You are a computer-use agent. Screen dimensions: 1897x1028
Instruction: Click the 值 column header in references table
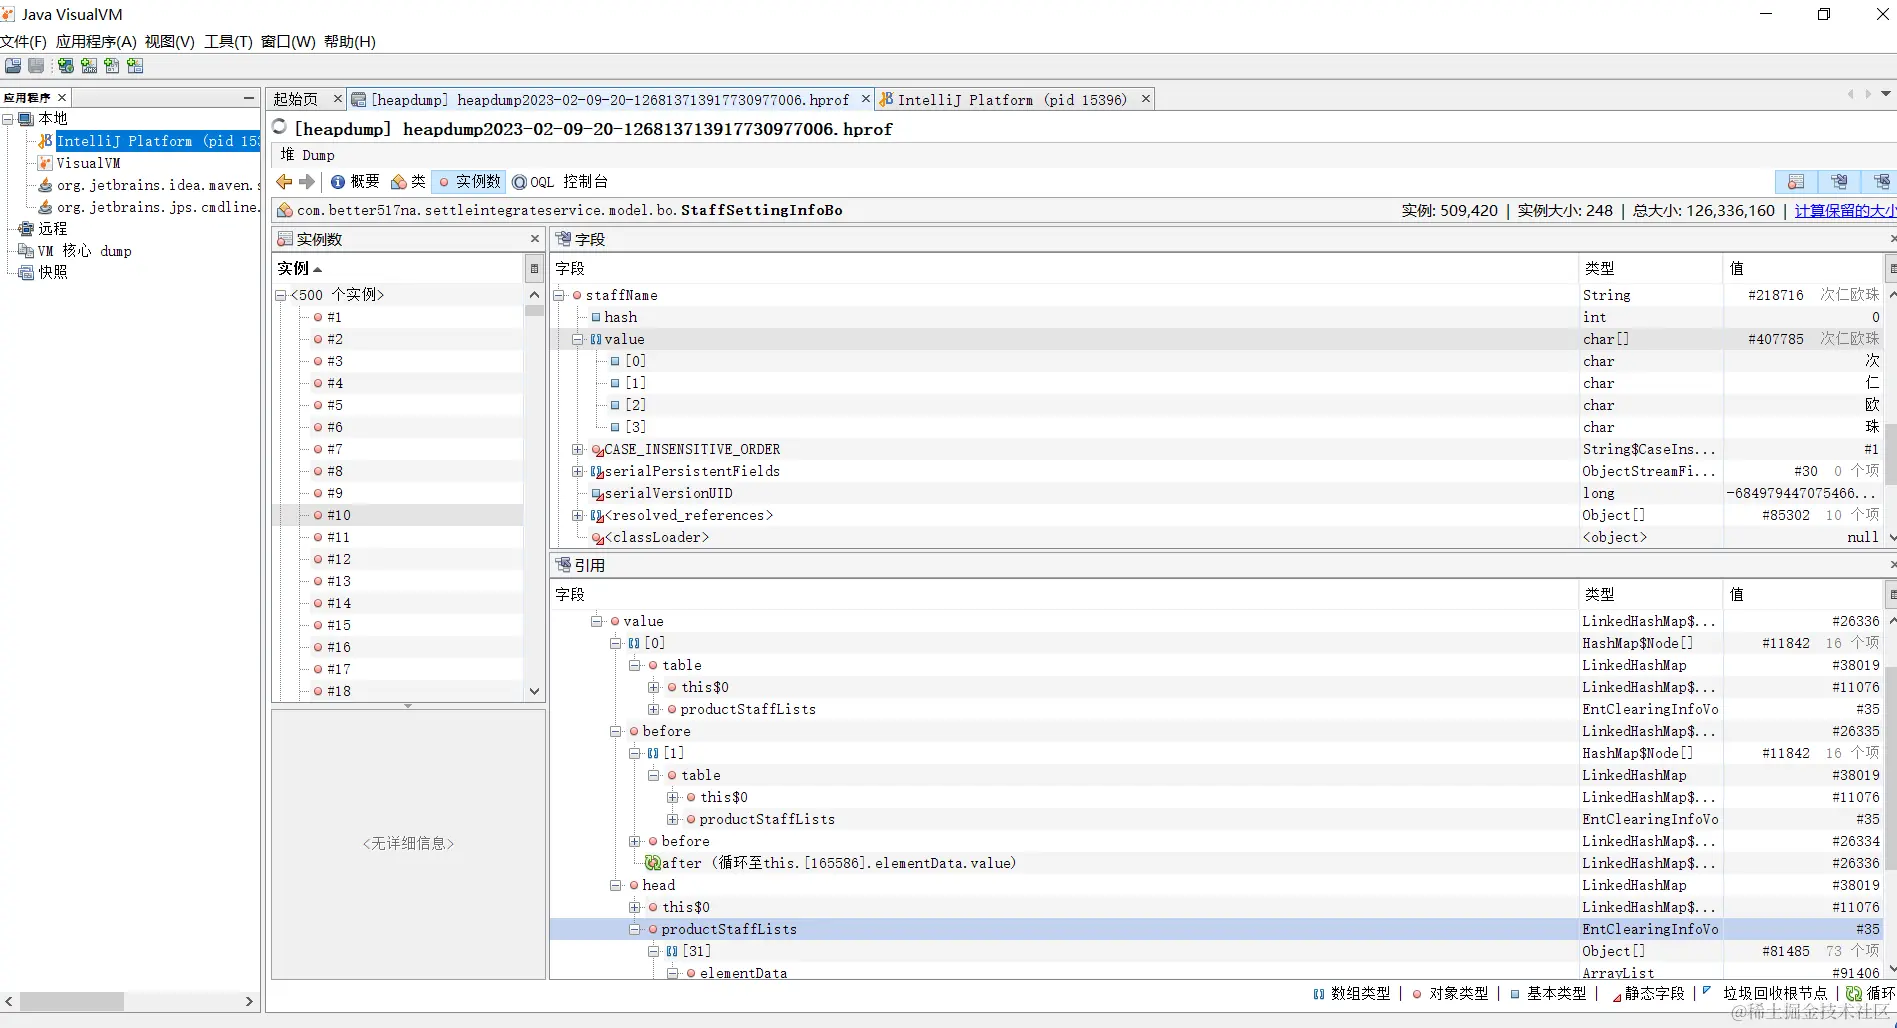coord(1804,594)
